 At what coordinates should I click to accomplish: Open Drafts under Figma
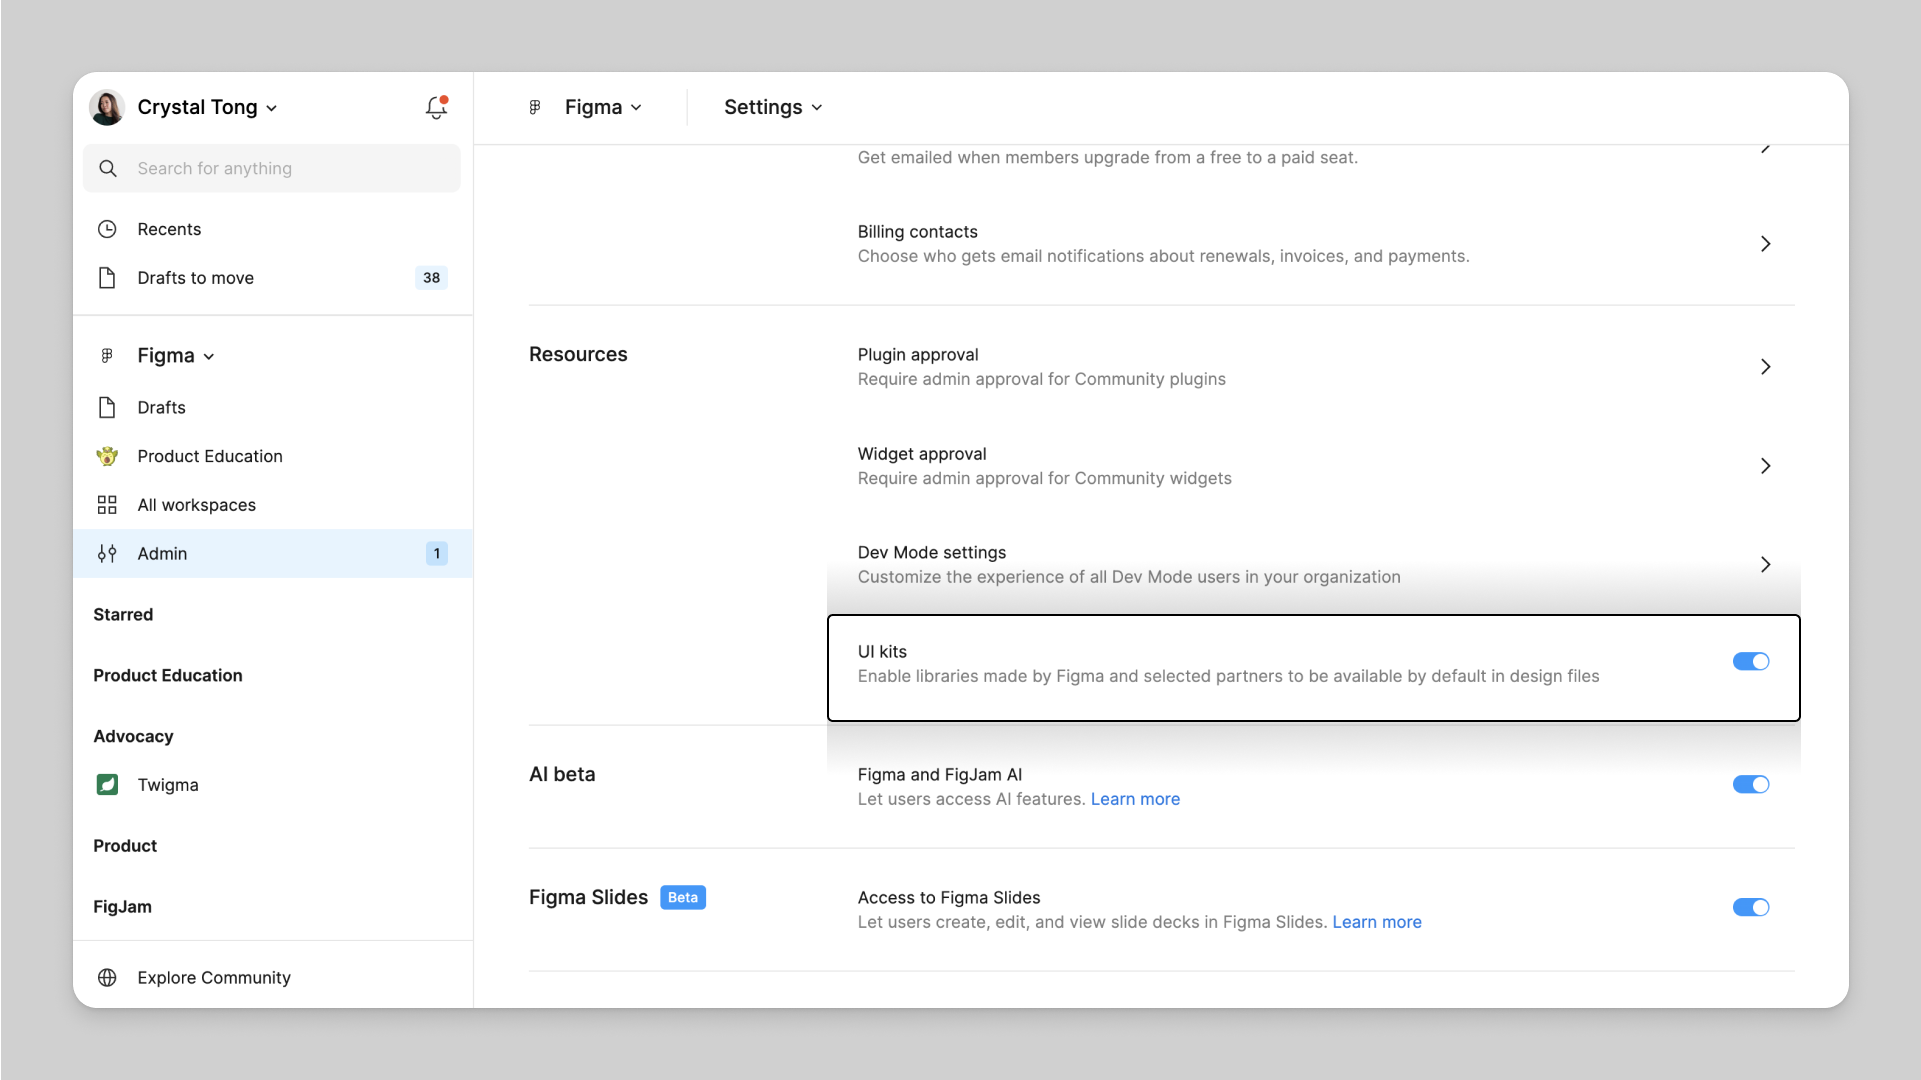coord(272,407)
